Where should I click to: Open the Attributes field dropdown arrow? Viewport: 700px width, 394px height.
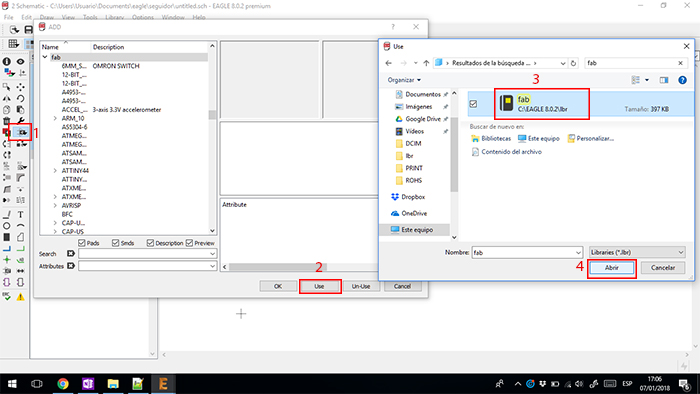tap(212, 266)
